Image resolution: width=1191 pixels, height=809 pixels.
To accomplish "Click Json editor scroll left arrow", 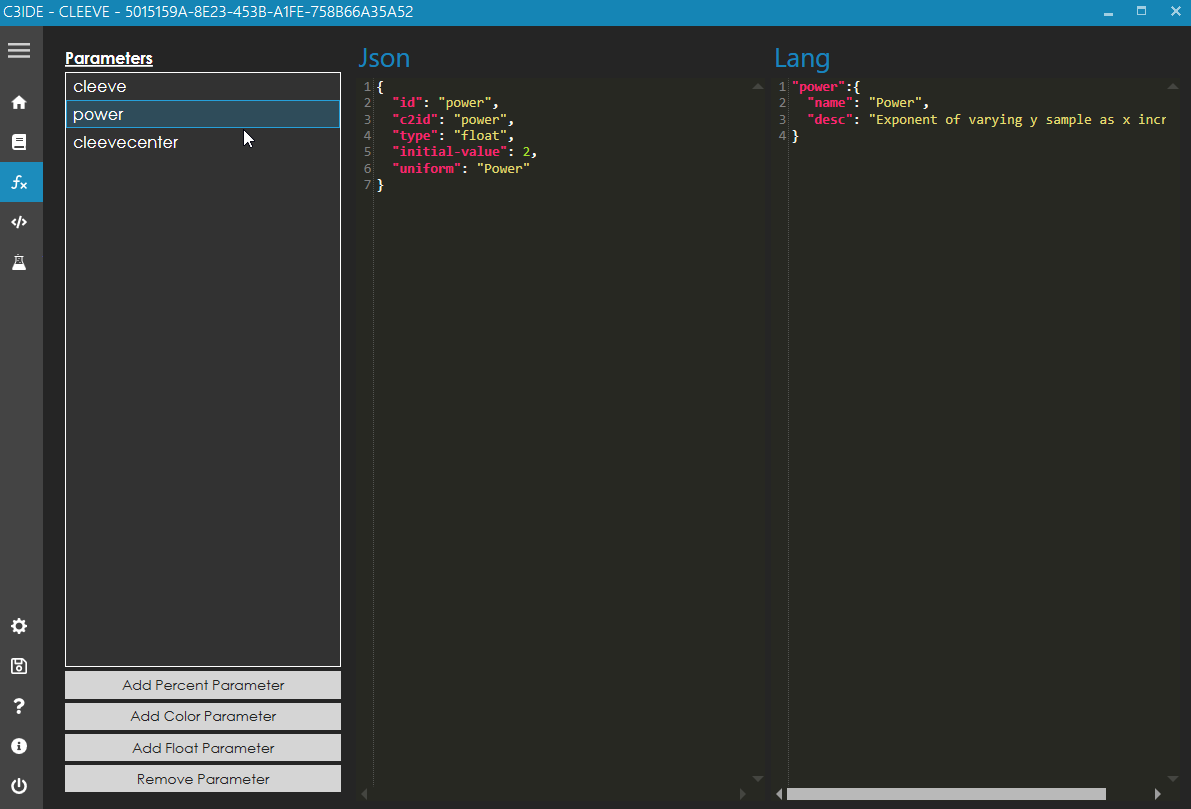I will point(365,794).
